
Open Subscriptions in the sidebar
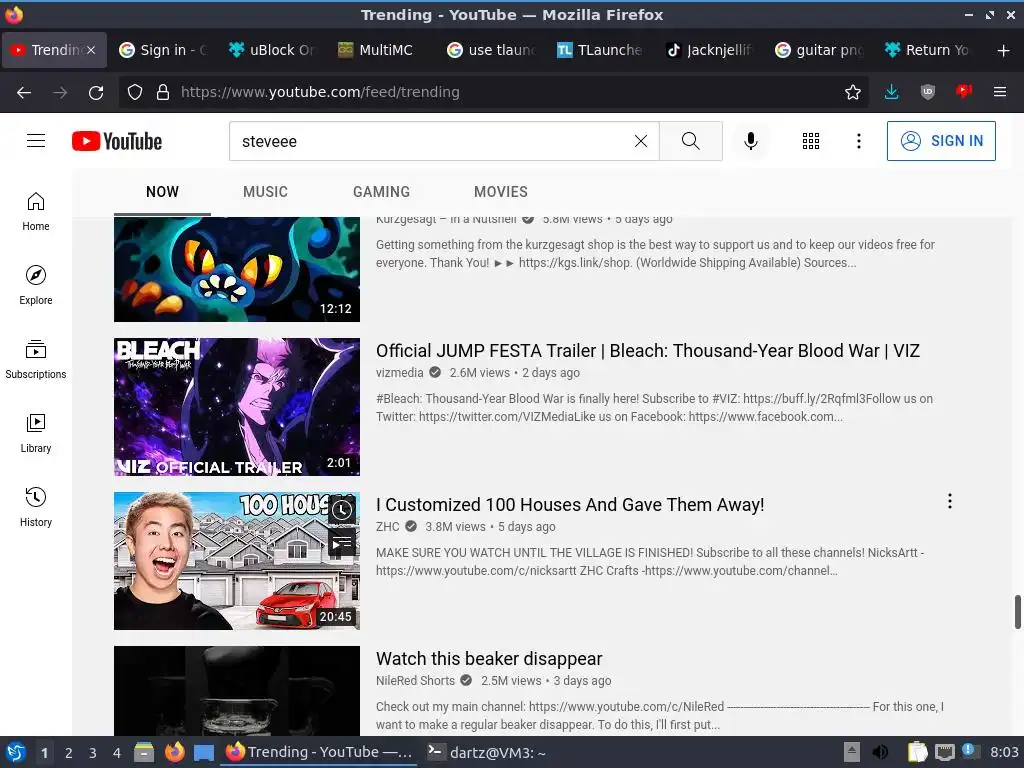pyautogui.click(x=36, y=359)
